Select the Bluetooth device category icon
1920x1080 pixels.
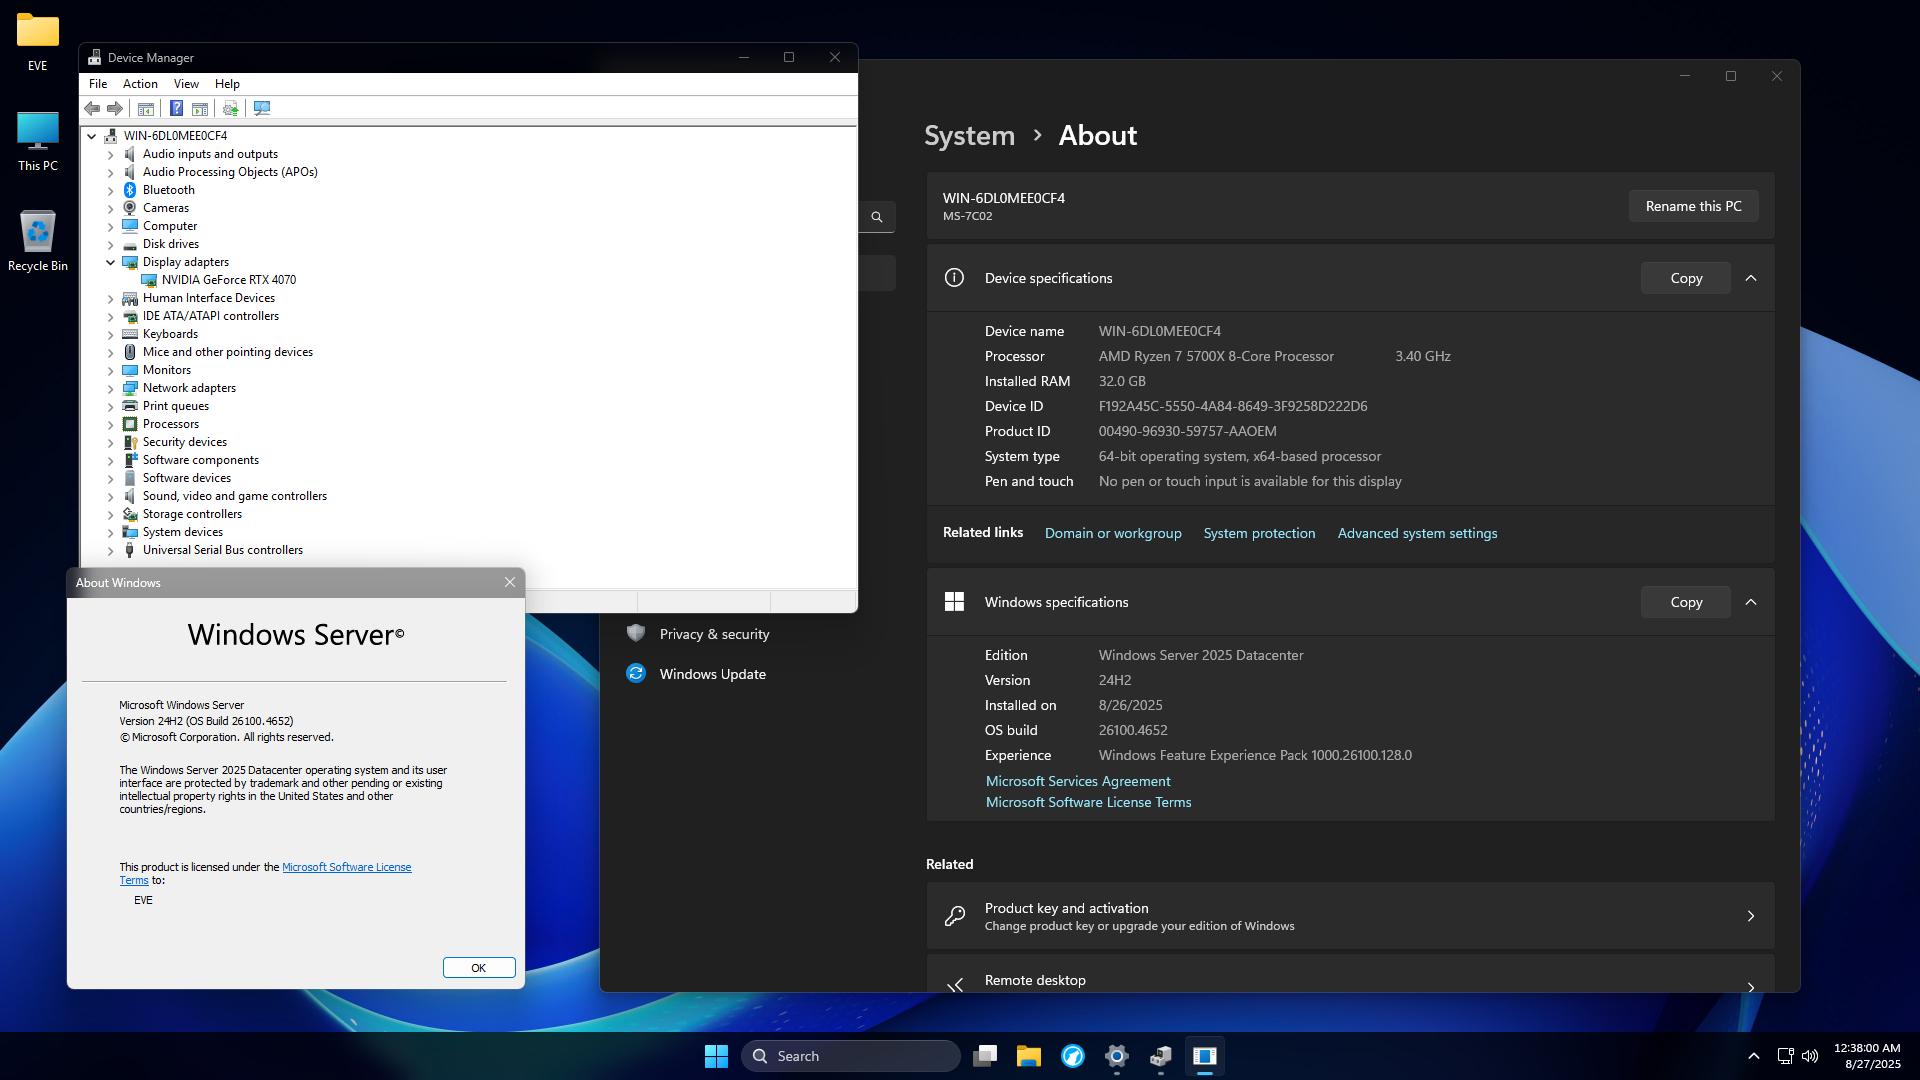coord(130,190)
